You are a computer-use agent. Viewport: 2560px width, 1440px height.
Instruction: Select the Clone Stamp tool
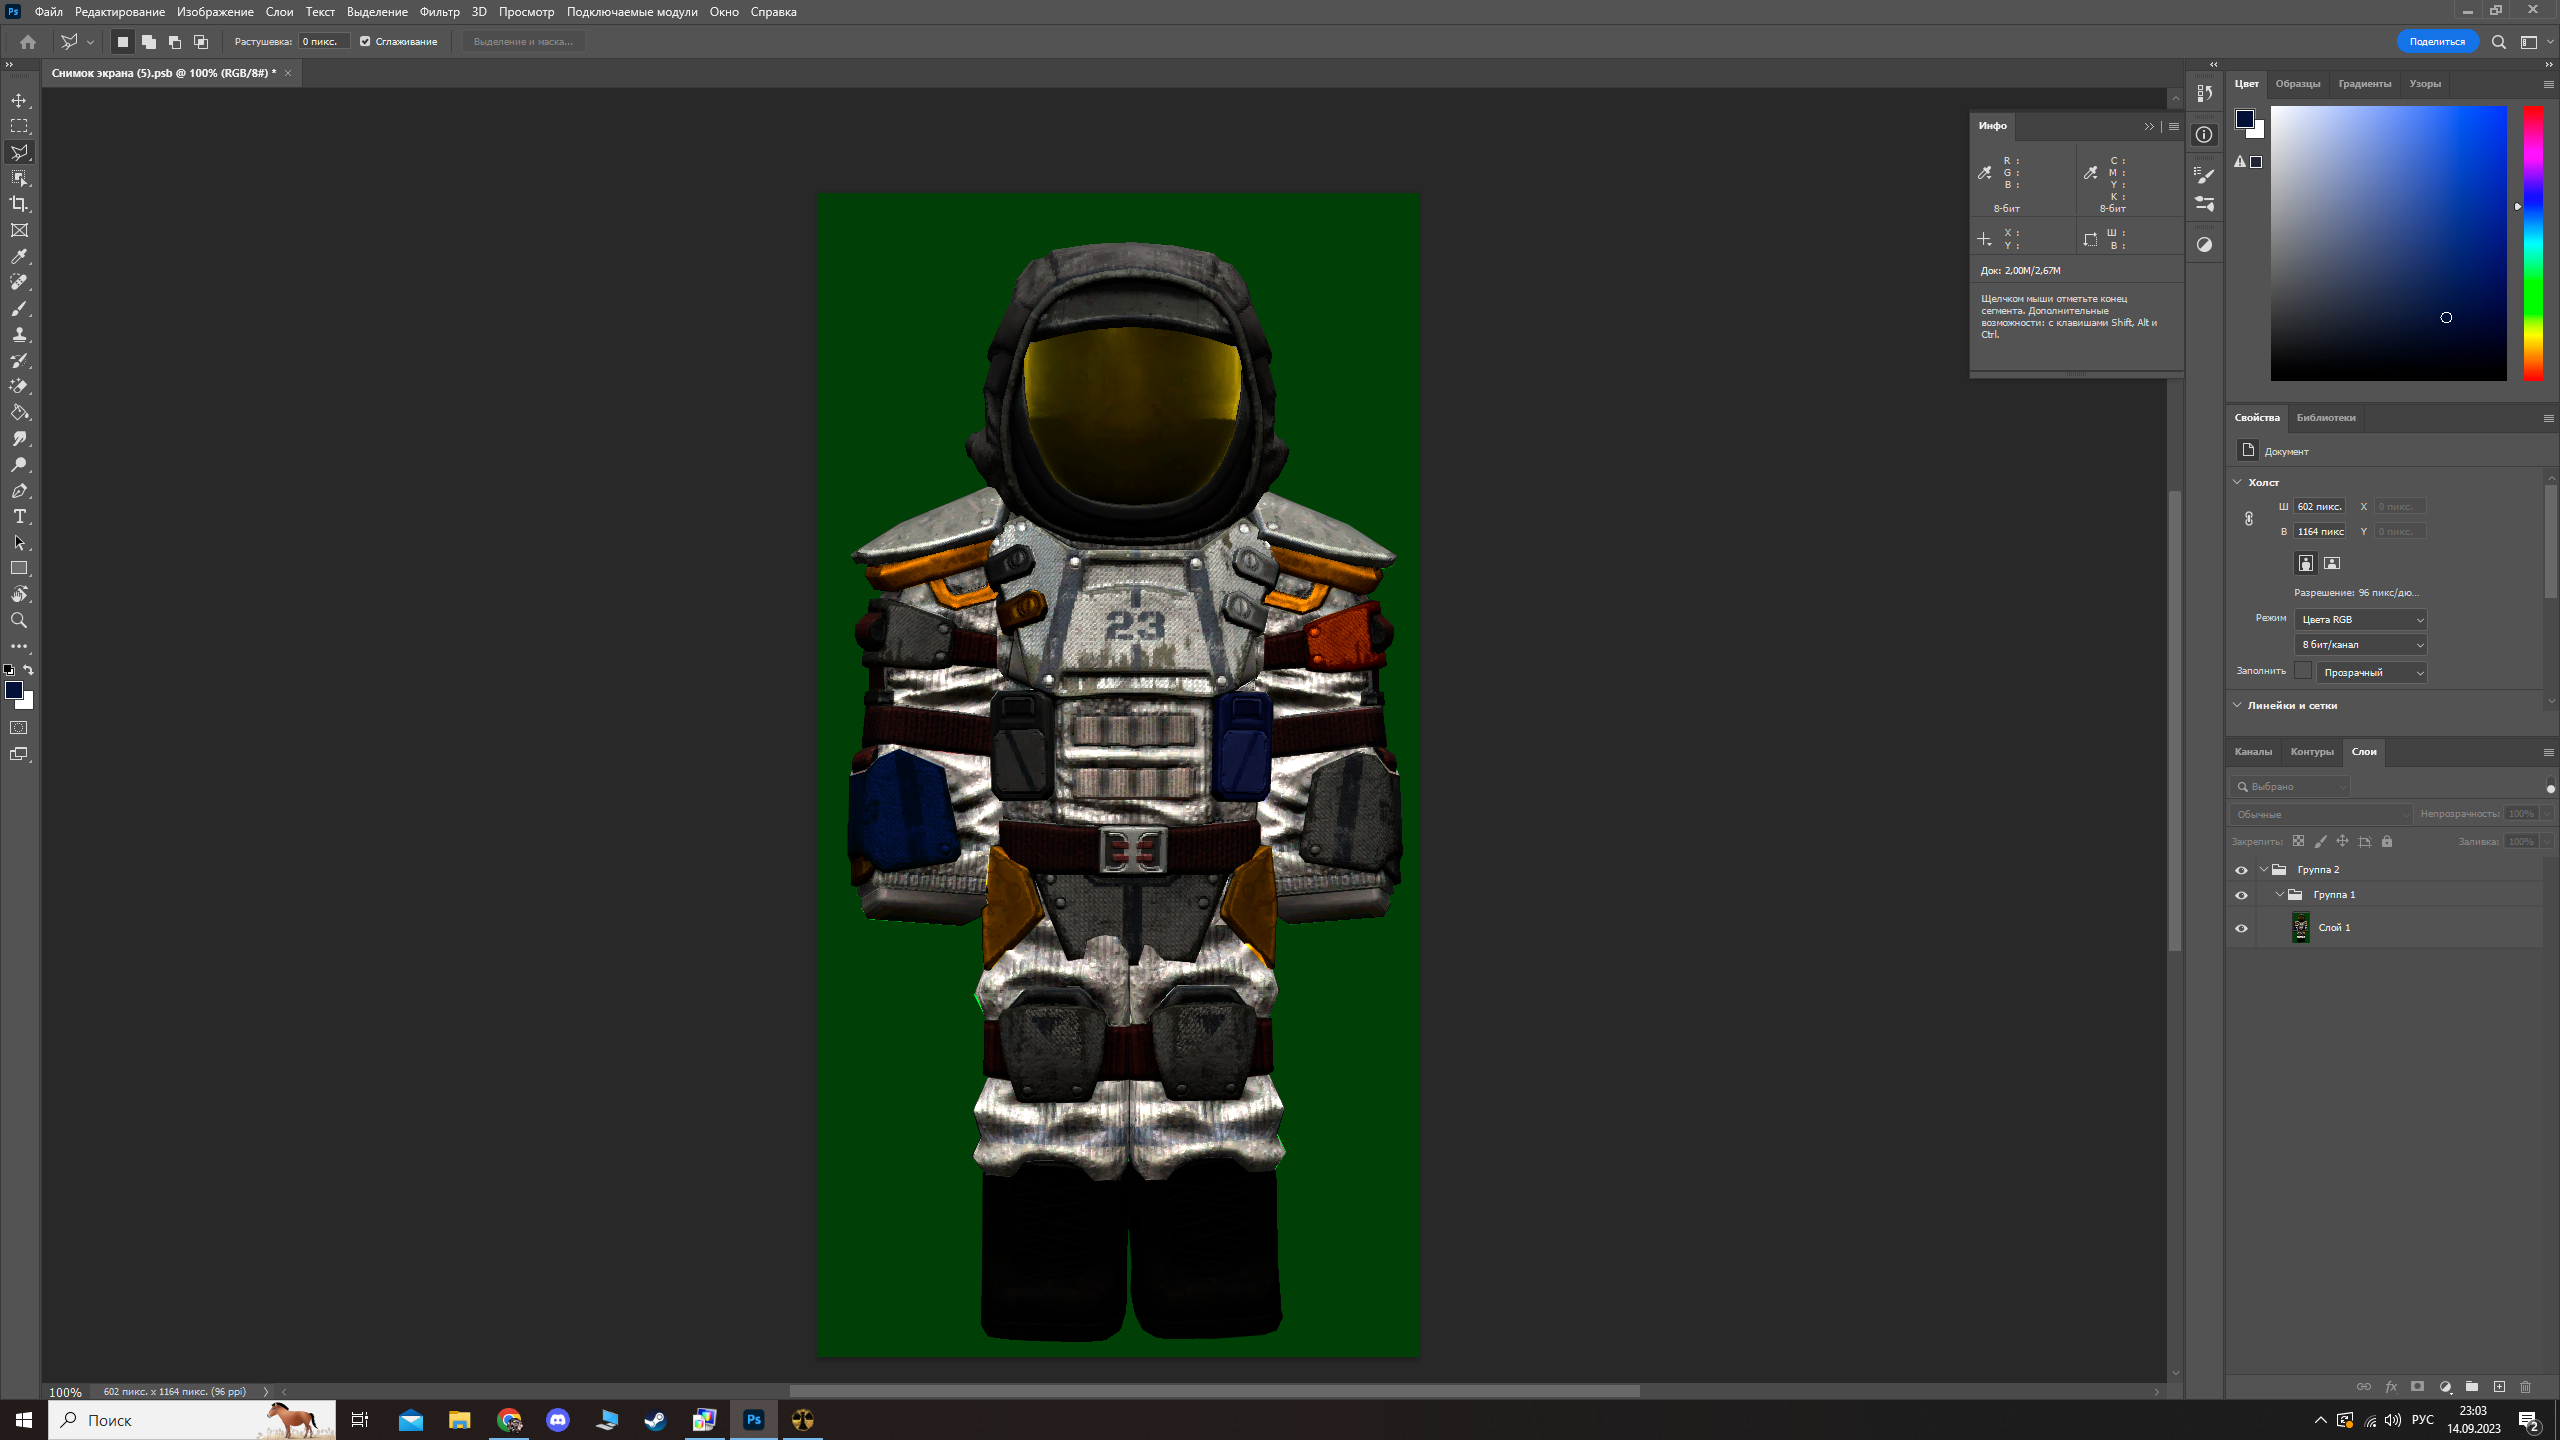(x=19, y=334)
